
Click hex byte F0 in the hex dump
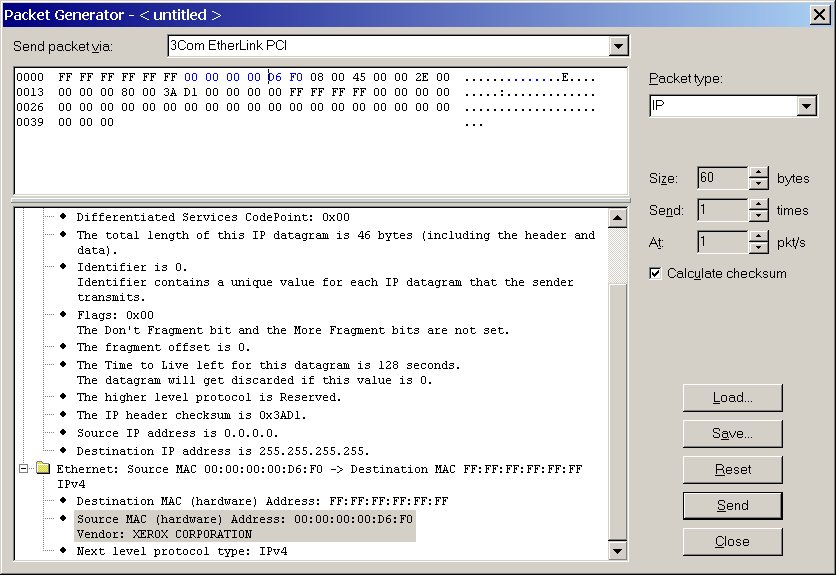pos(296,77)
